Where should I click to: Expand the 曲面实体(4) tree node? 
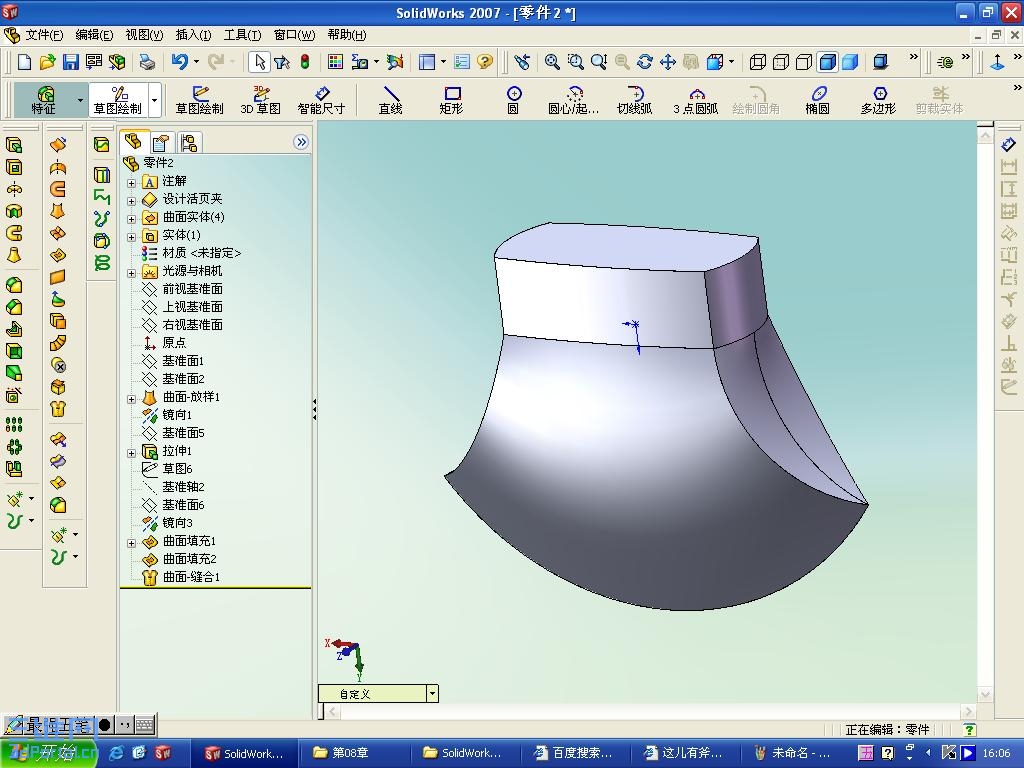(131, 219)
